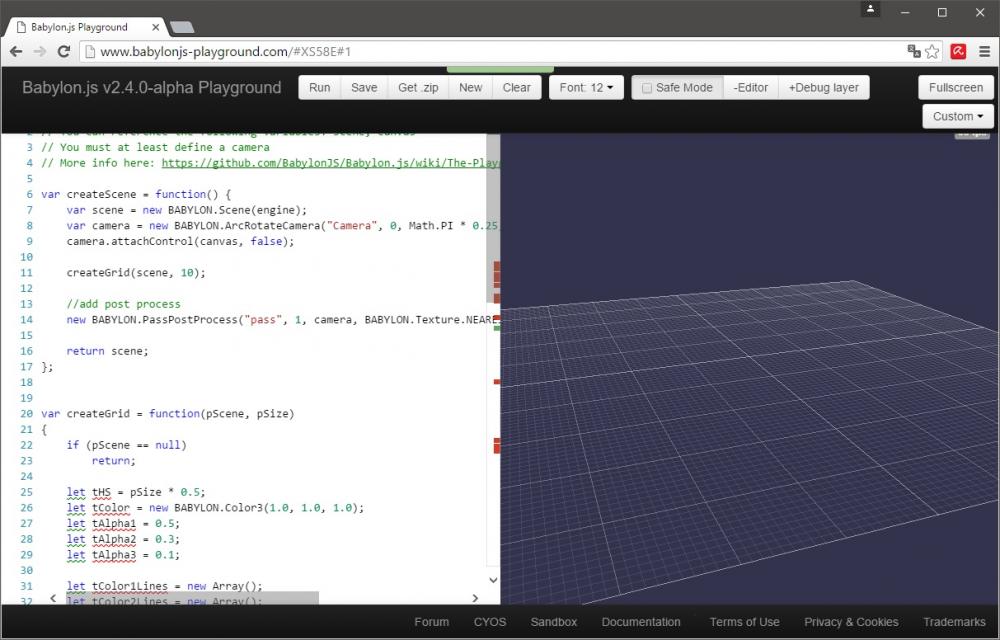Open the Terms of Use link

[744, 622]
